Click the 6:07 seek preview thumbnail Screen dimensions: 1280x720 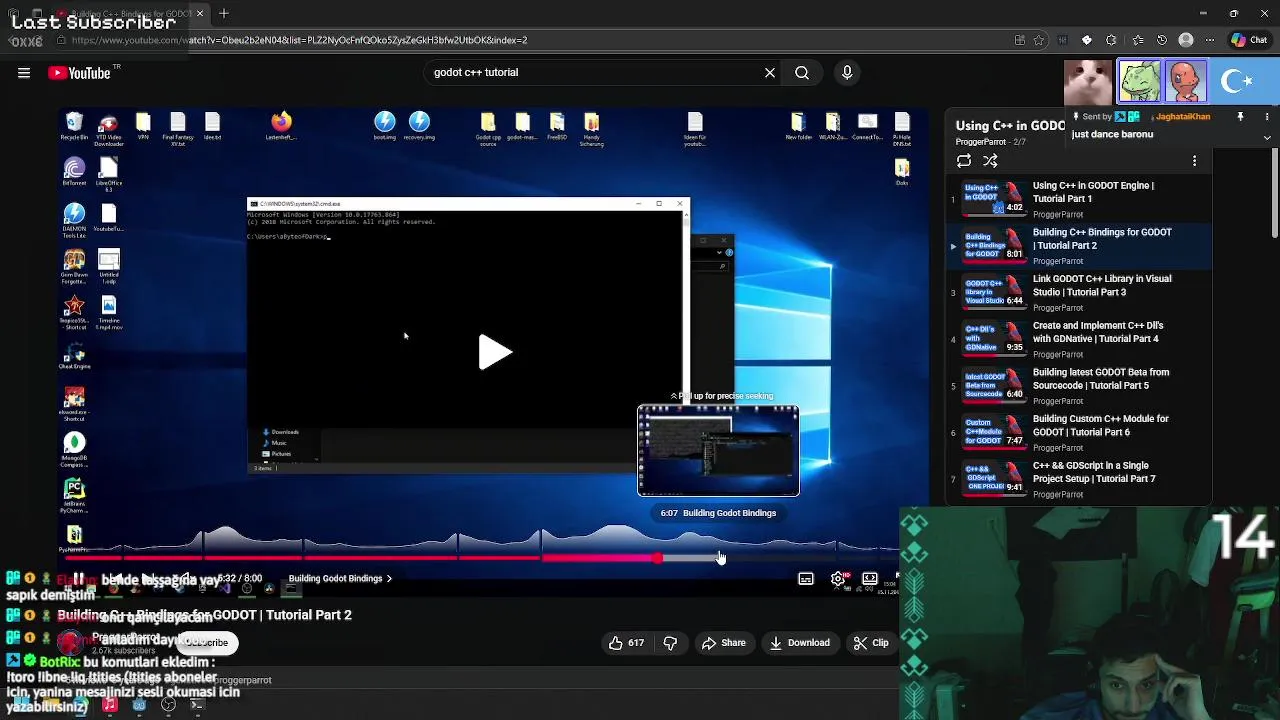(x=718, y=451)
